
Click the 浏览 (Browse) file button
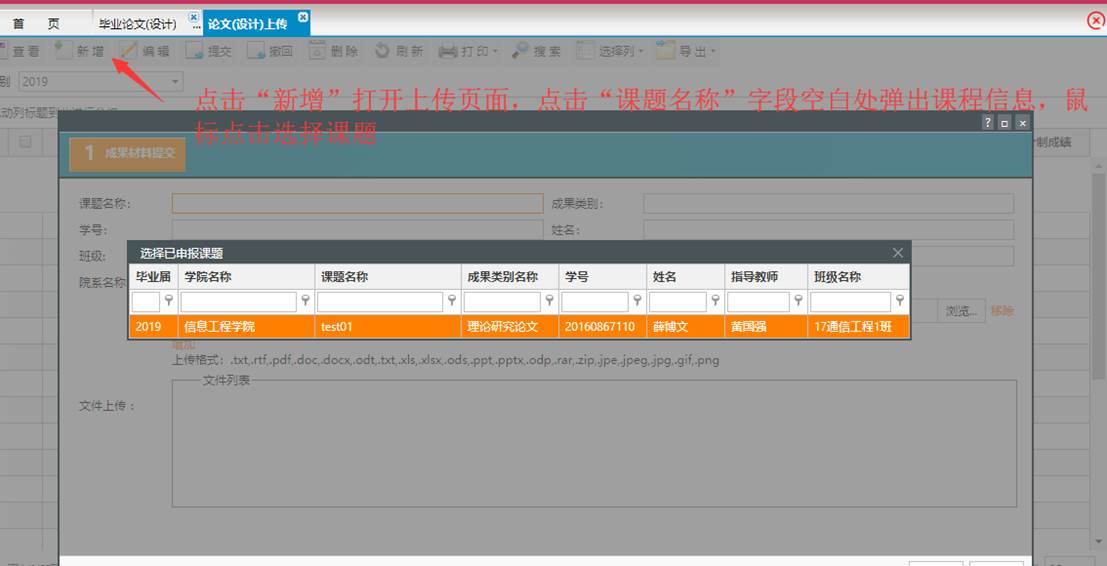pyautogui.click(x=961, y=311)
